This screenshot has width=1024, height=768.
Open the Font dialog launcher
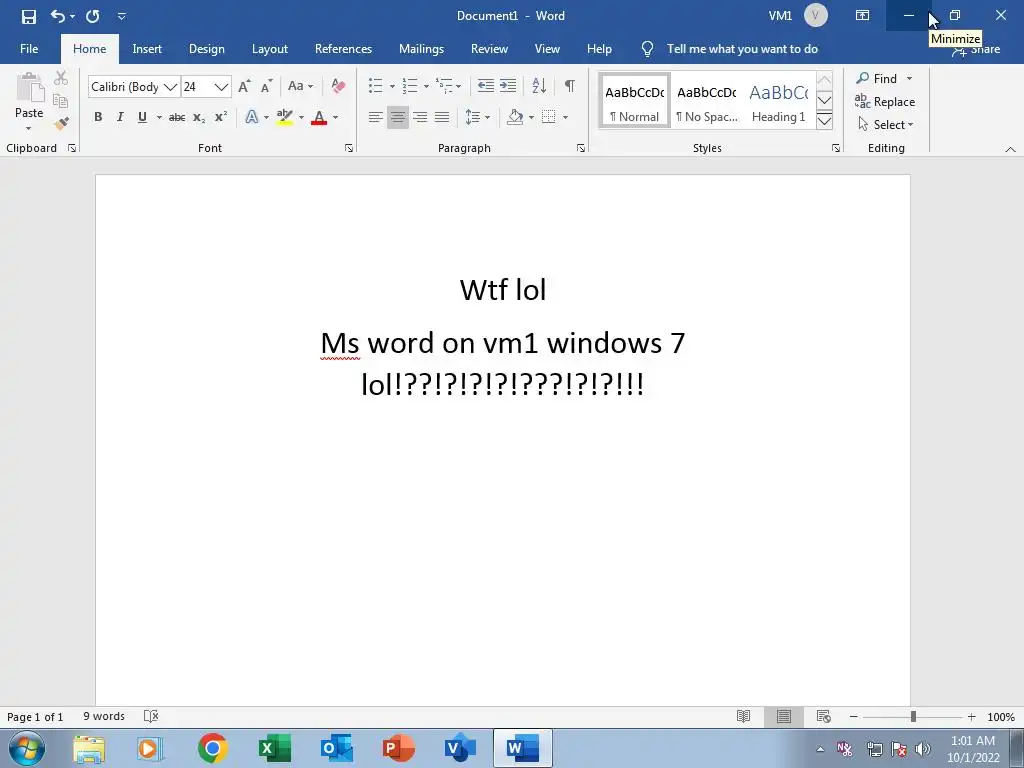point(349,148)
